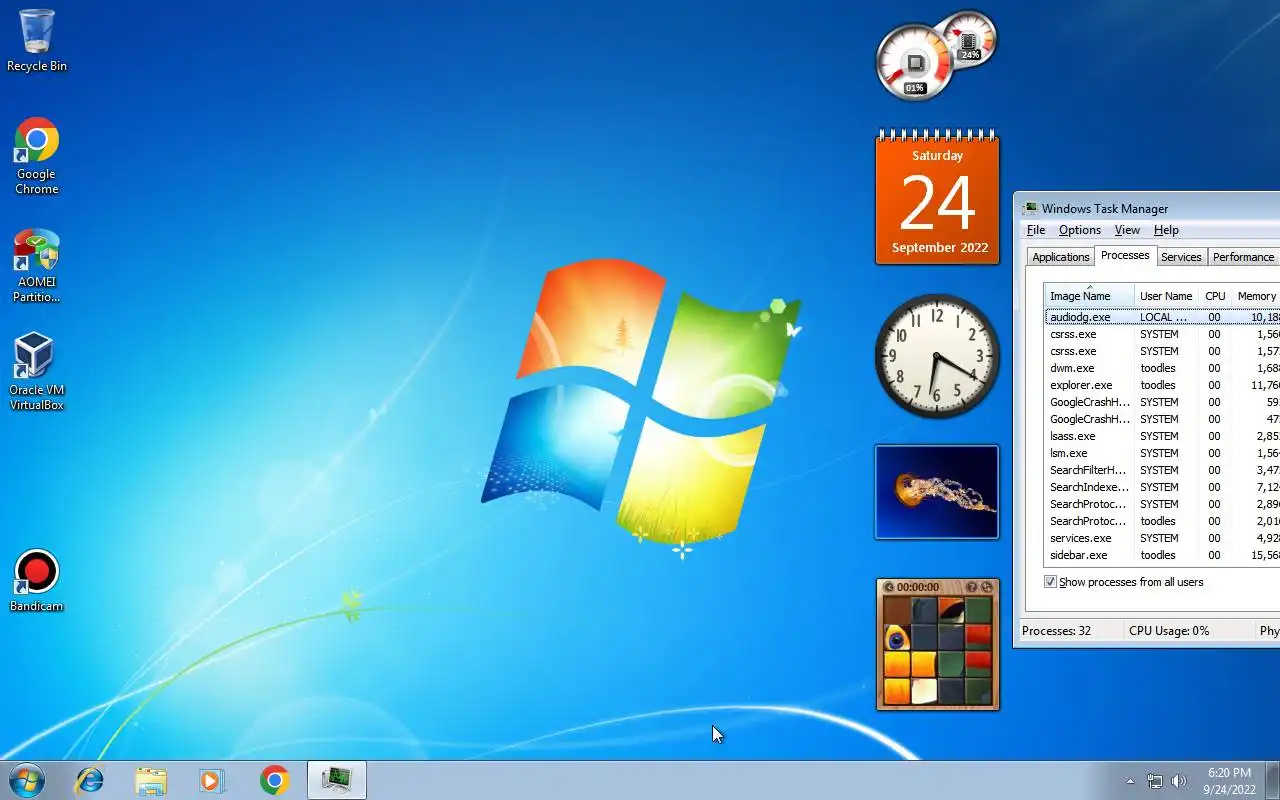Switch to the Services tab
This screenshot has height=800, width=1280.
1181,257
